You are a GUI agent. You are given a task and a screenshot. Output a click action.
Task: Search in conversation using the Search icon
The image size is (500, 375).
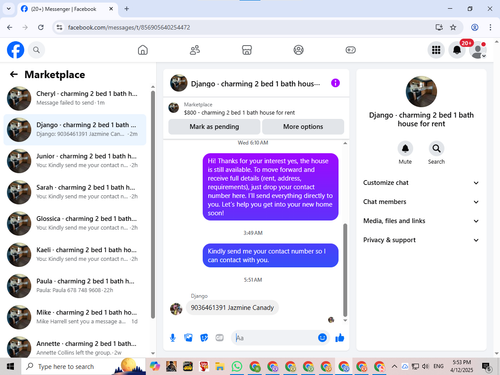pos(436,149)
